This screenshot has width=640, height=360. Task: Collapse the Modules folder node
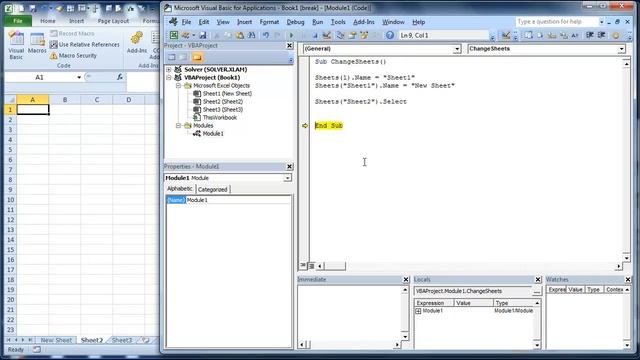(x=178, y=126)
